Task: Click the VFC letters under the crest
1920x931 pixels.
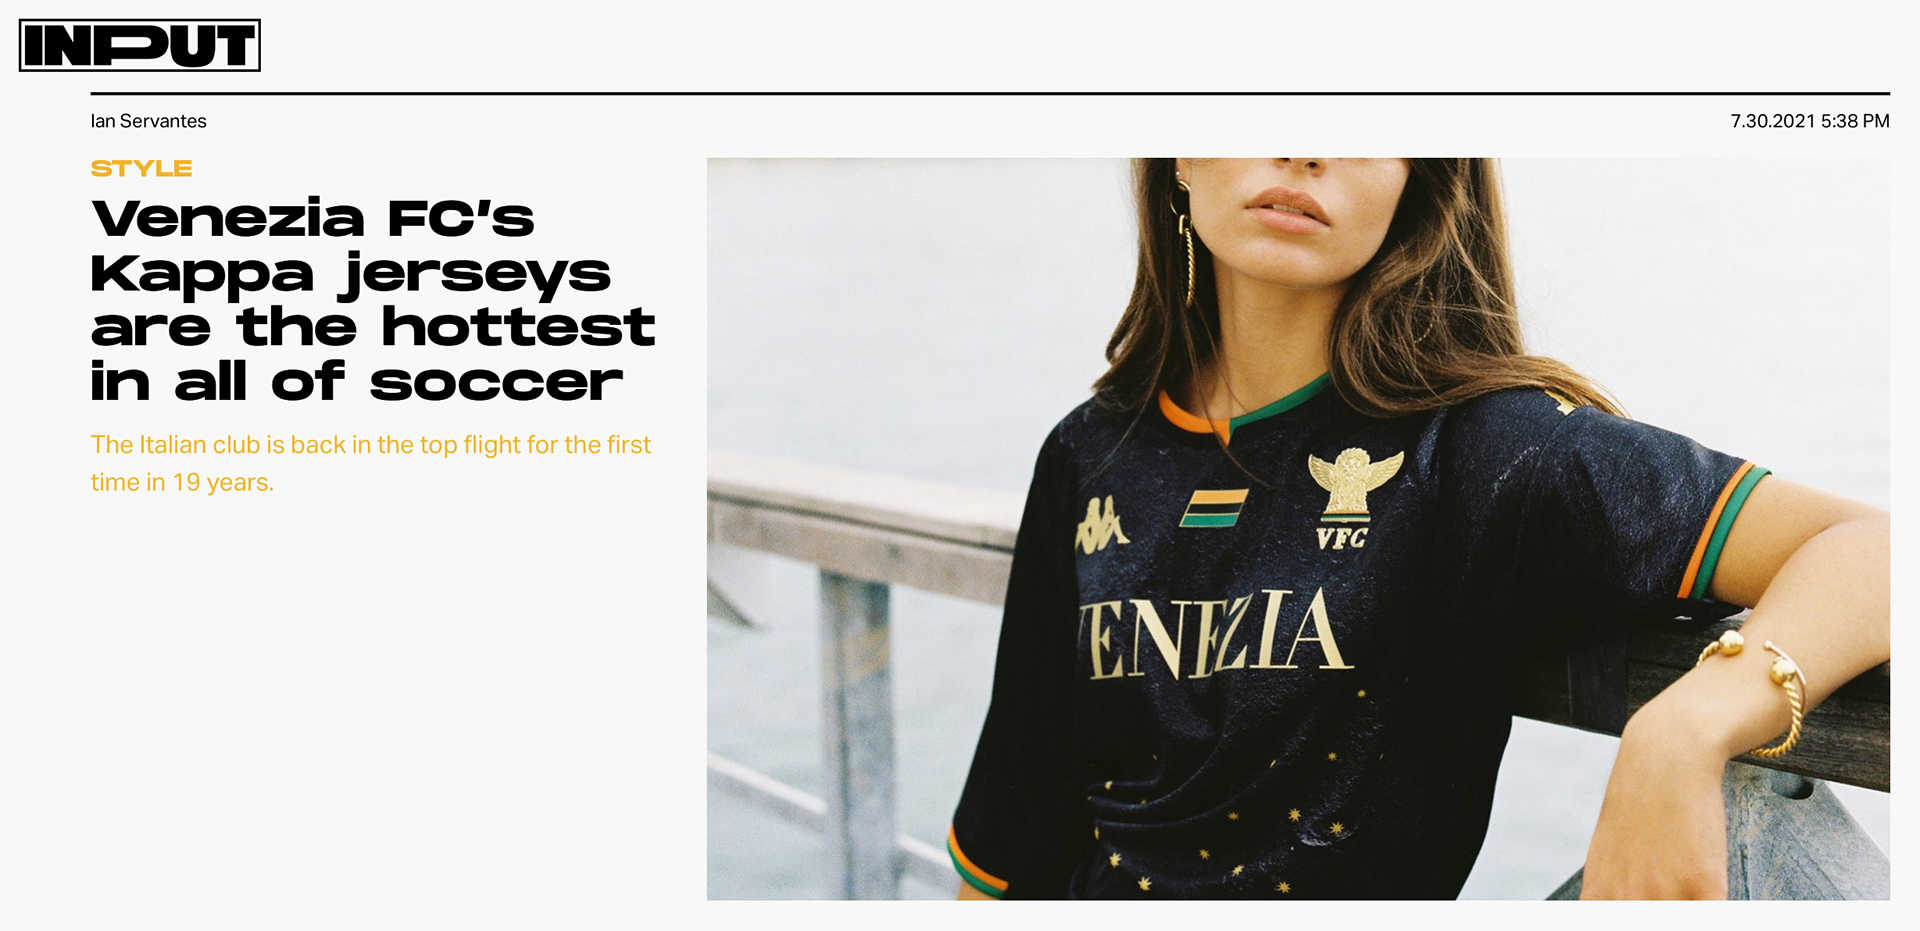Action: pyautogui.click(x=1341, y=538)
